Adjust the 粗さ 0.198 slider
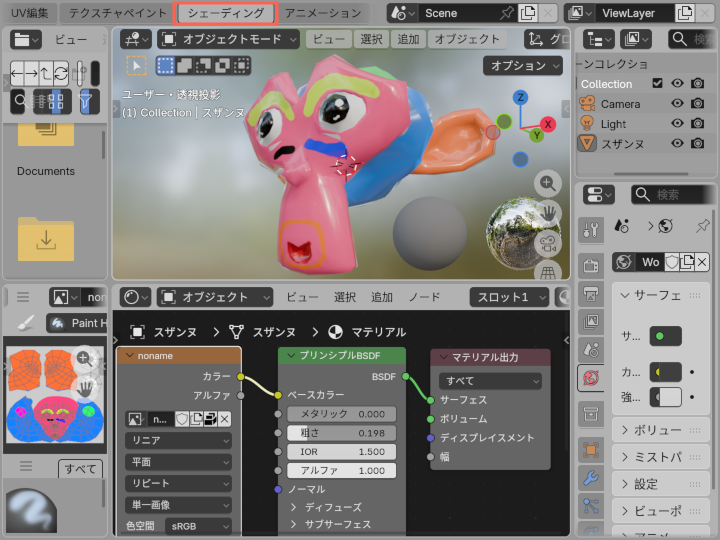This screenshot has height=540, width=720. (x=341, y=433)
